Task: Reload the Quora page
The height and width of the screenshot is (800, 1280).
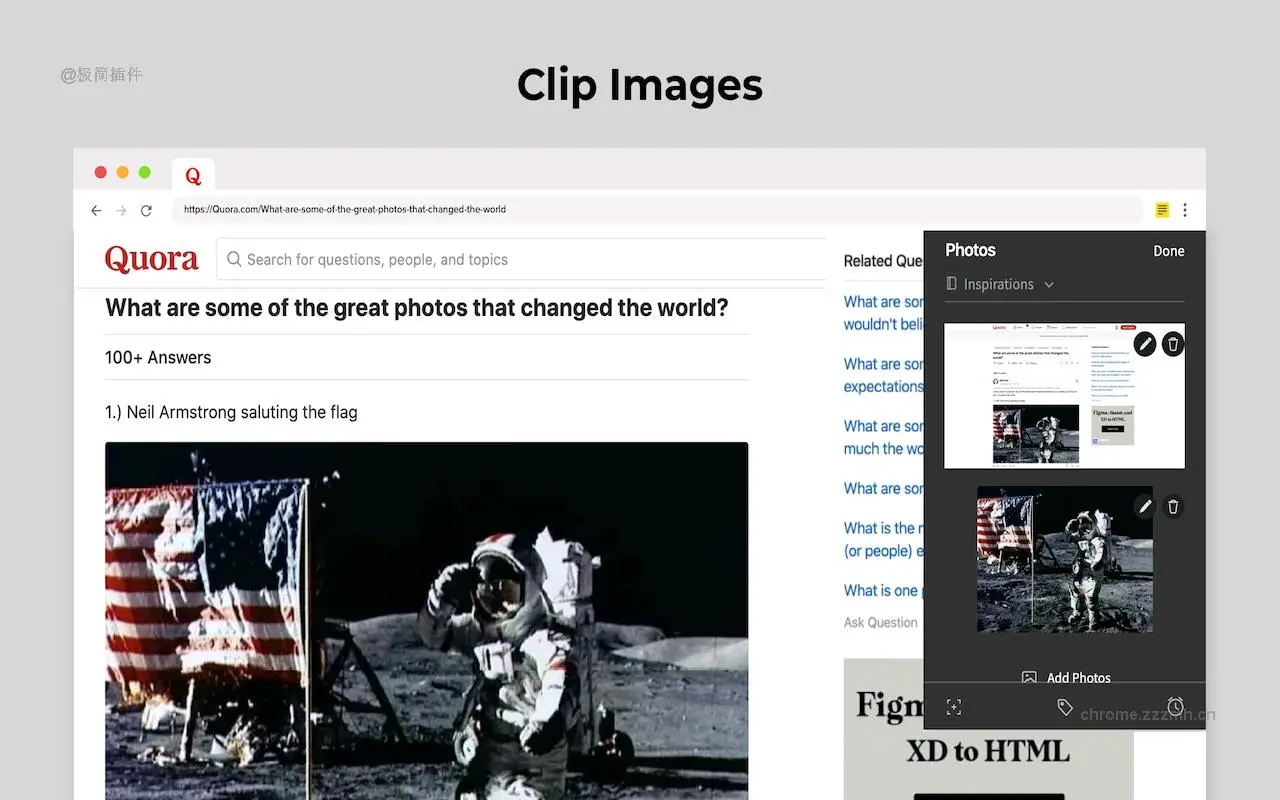Action: pyautogui.click(x=146, y=210)
